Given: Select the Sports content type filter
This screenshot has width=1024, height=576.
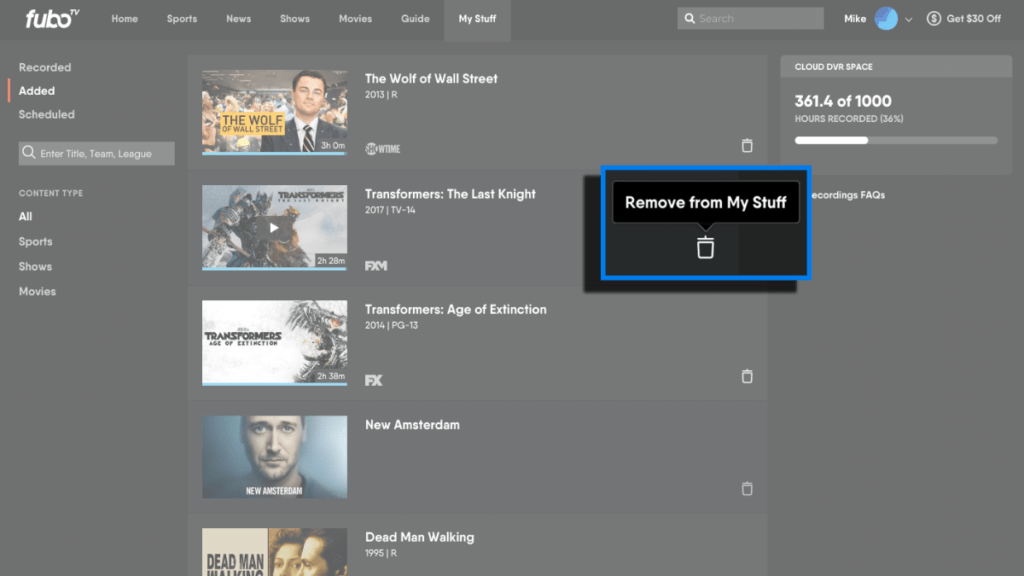Looking at the screenshot, I should click(x=35, y=241).
